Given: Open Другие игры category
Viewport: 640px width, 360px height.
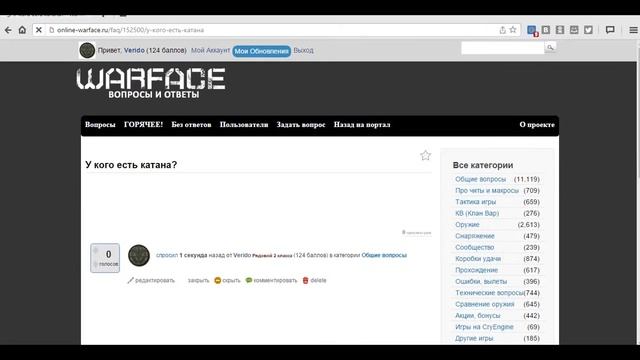Looking at the screenshot, I should pos(474,338).
